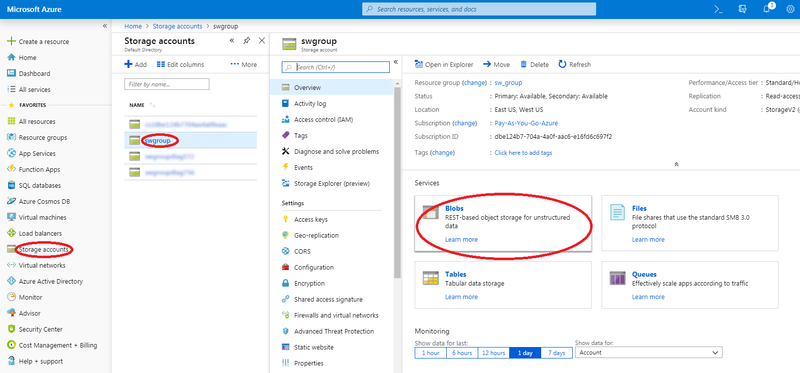The height and width of the screenshot is (373, 800).
Task: Collapse the Storage accounts blade
Action: (x=232, y=41)
